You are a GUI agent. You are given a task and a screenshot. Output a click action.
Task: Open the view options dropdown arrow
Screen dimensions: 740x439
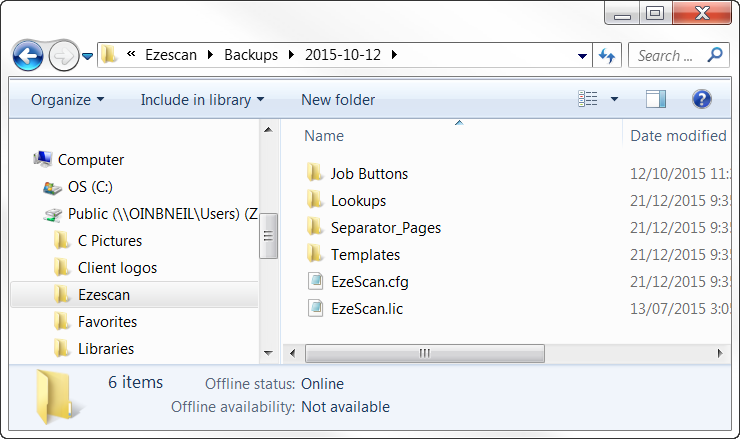pyautogui.click(x=614, y=99)
